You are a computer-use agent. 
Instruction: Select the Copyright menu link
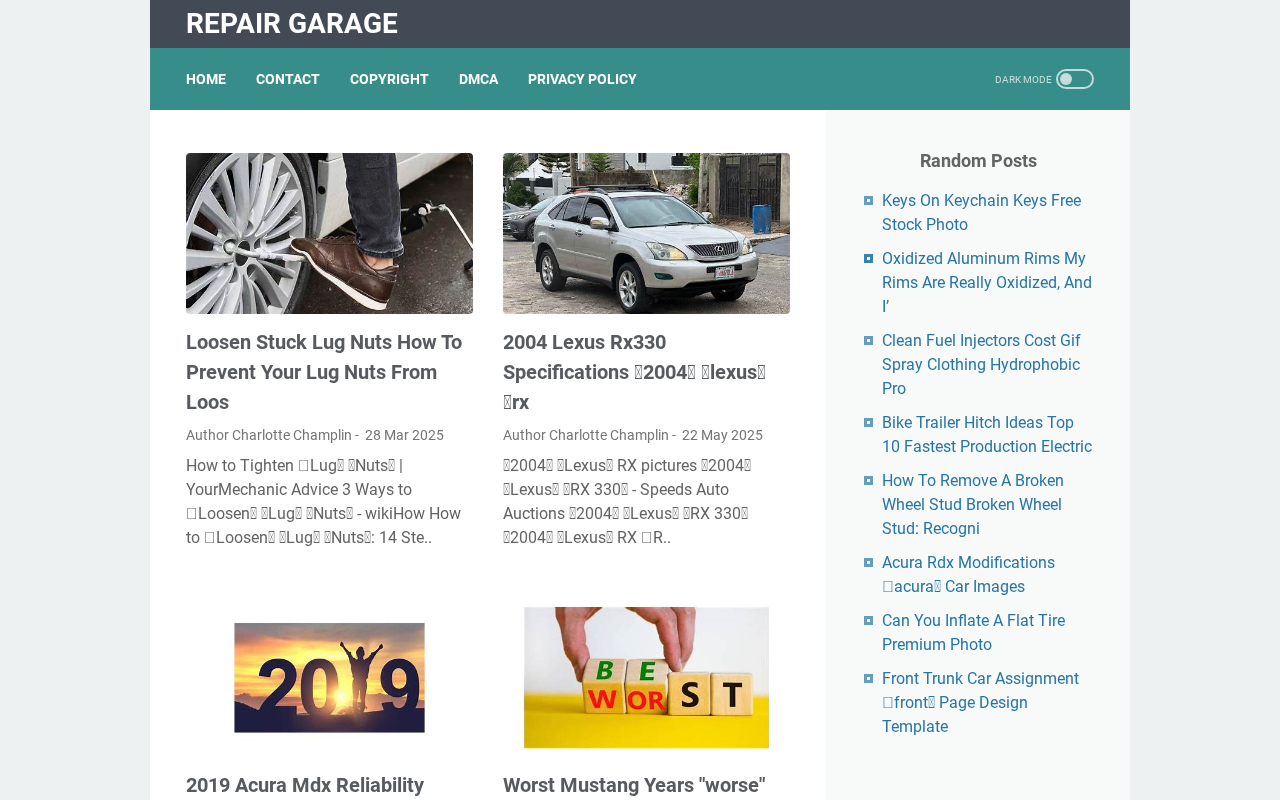tap(389, 79)
